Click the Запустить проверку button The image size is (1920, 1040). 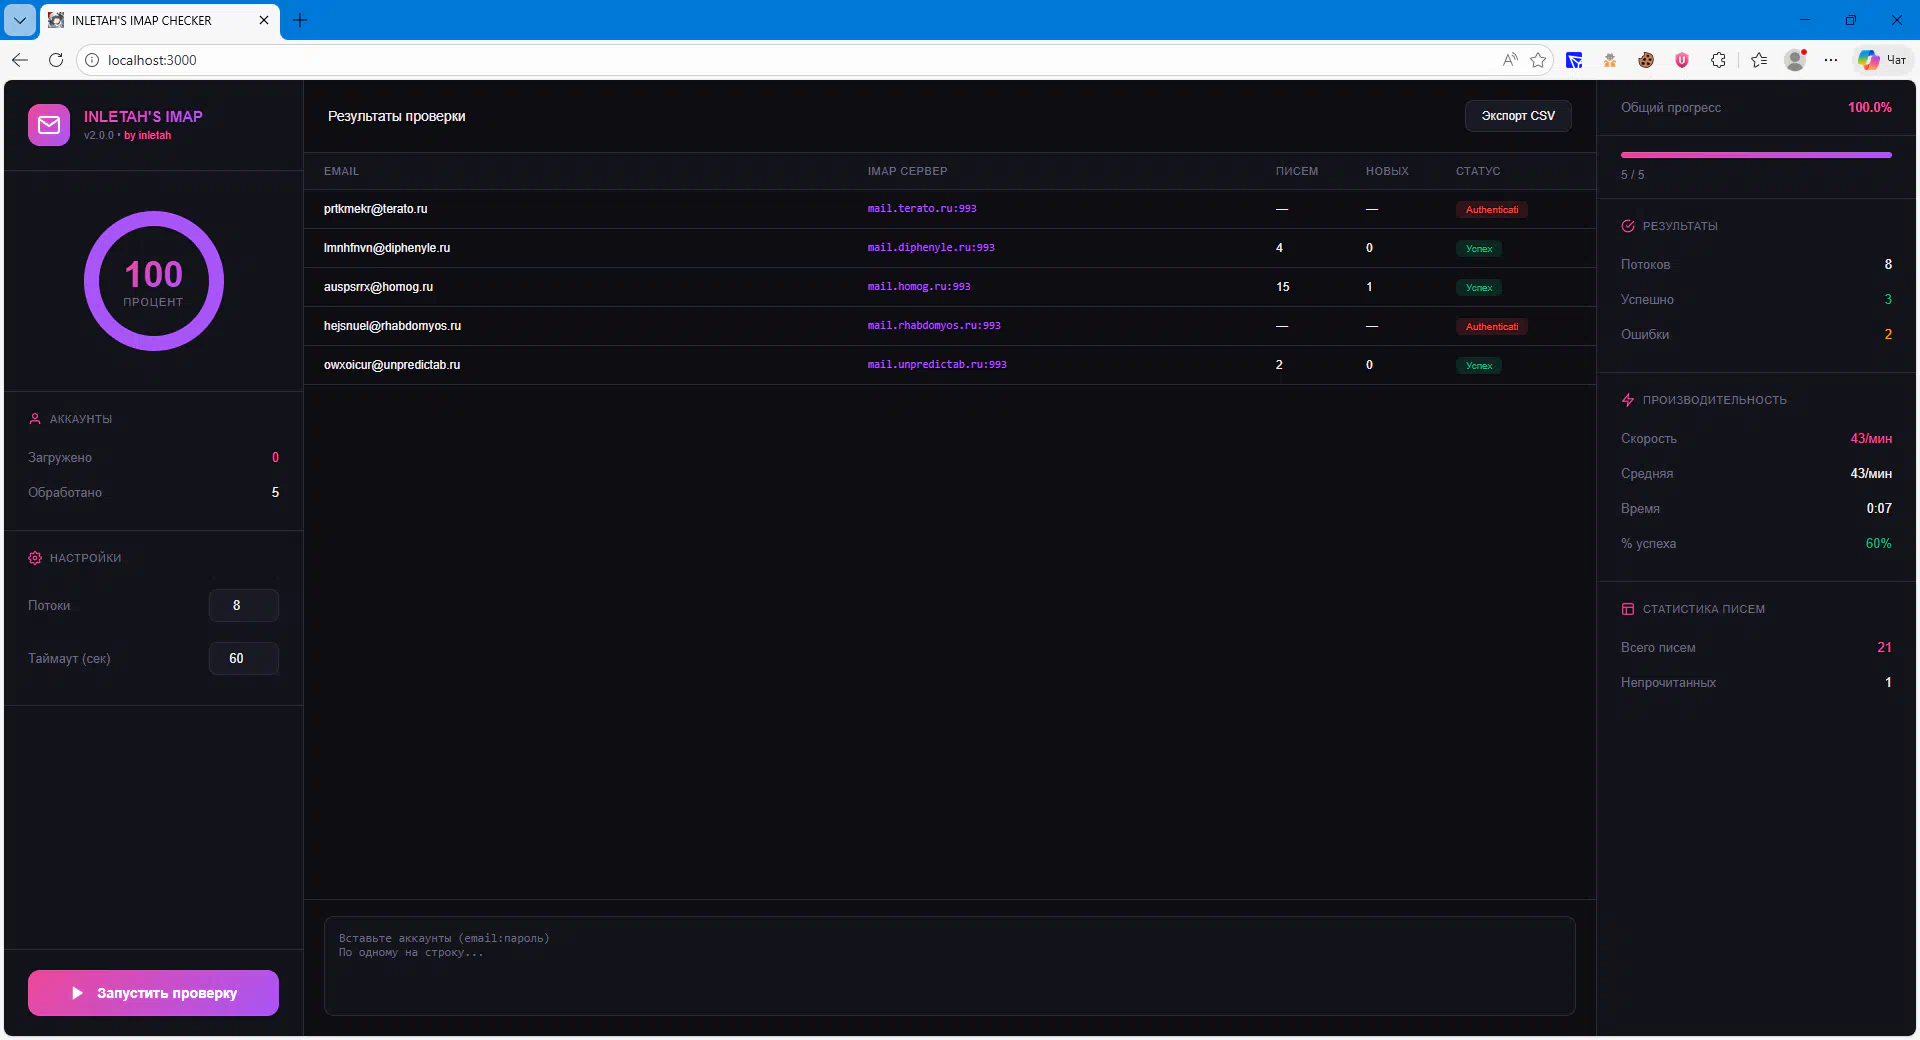153,993
